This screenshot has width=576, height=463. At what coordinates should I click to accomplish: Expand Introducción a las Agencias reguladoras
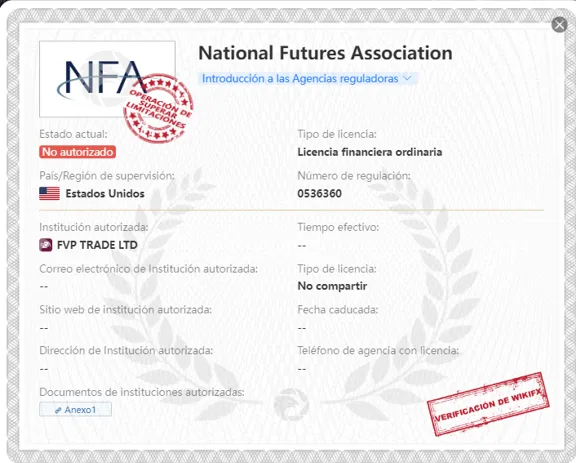307,79
